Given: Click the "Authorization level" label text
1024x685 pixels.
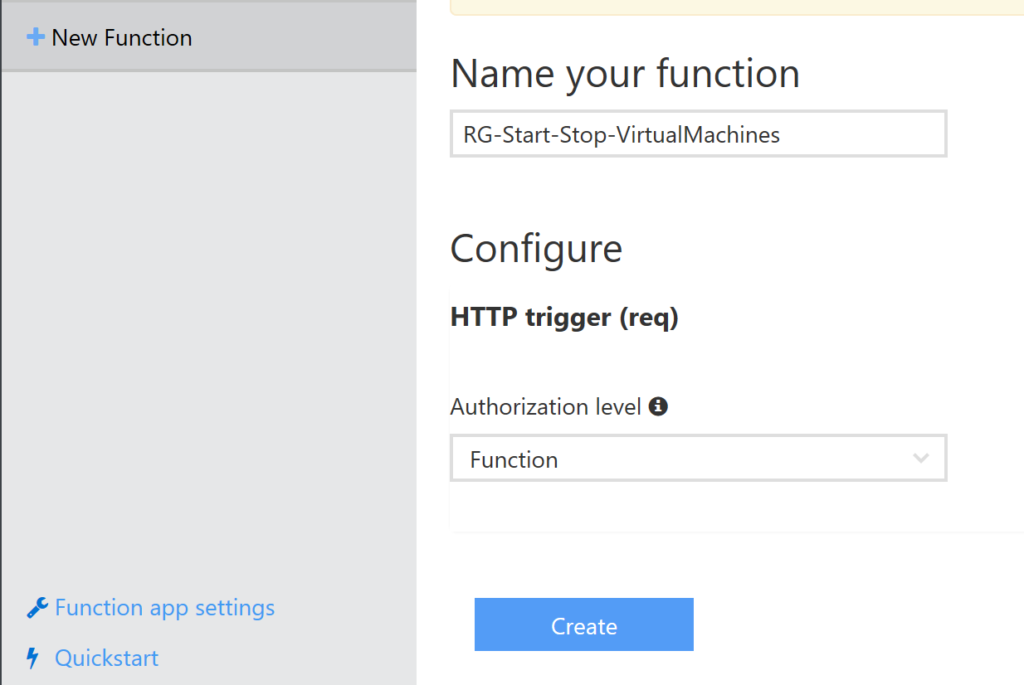Looking at the screenshot, I should pos(545,407).
